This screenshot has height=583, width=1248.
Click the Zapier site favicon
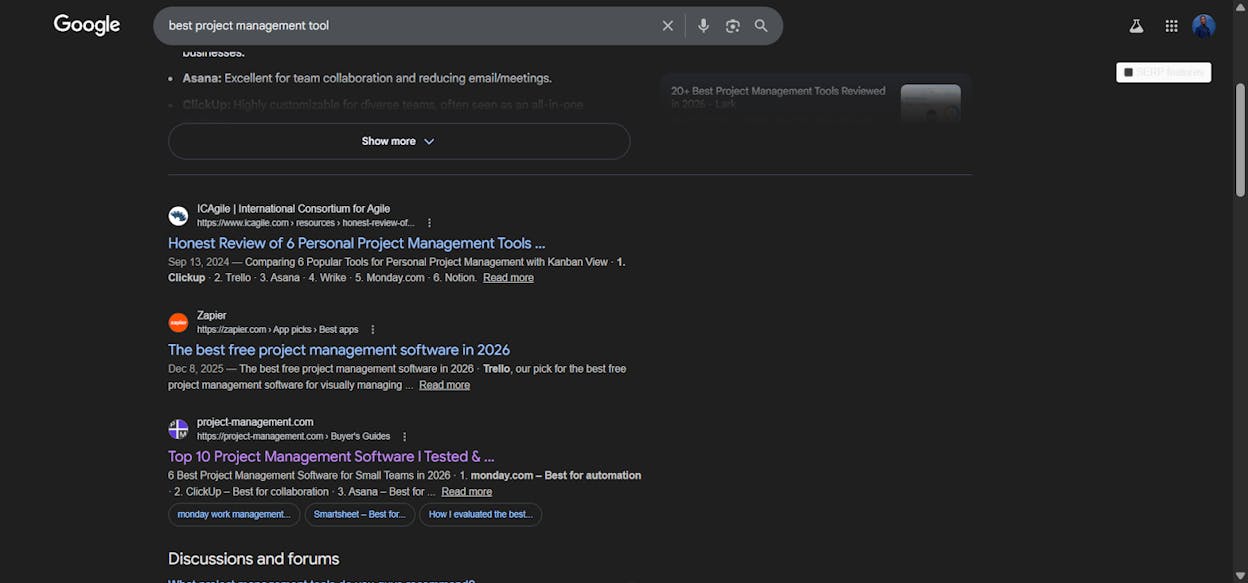[x=178, y=322]
